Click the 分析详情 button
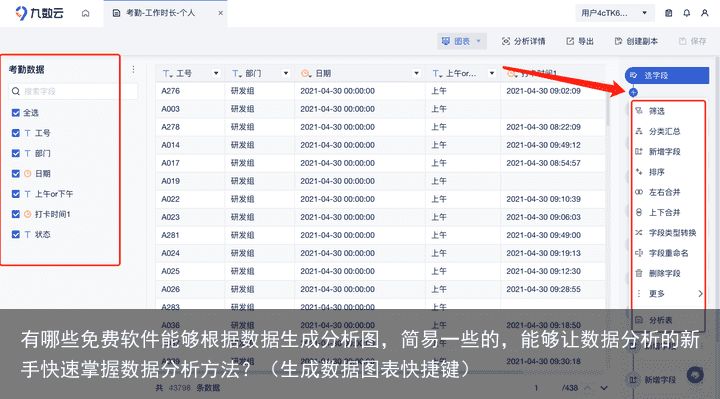 523,41
